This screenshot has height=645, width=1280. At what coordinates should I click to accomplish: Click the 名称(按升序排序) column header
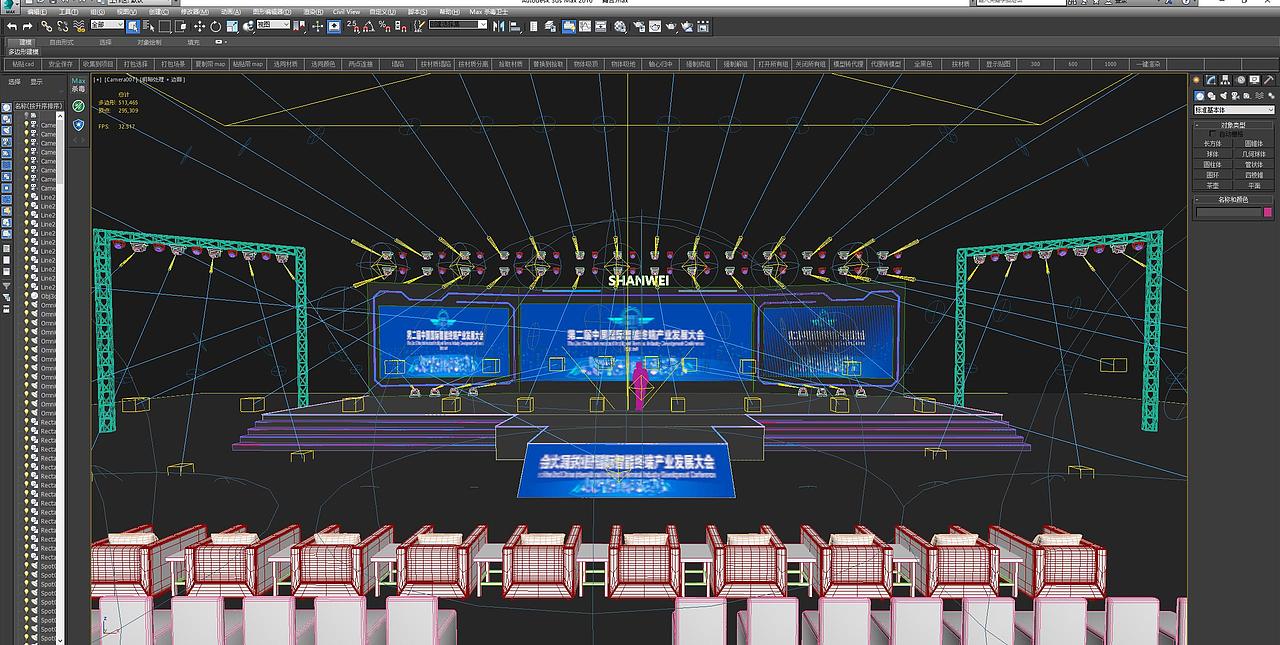38,106
